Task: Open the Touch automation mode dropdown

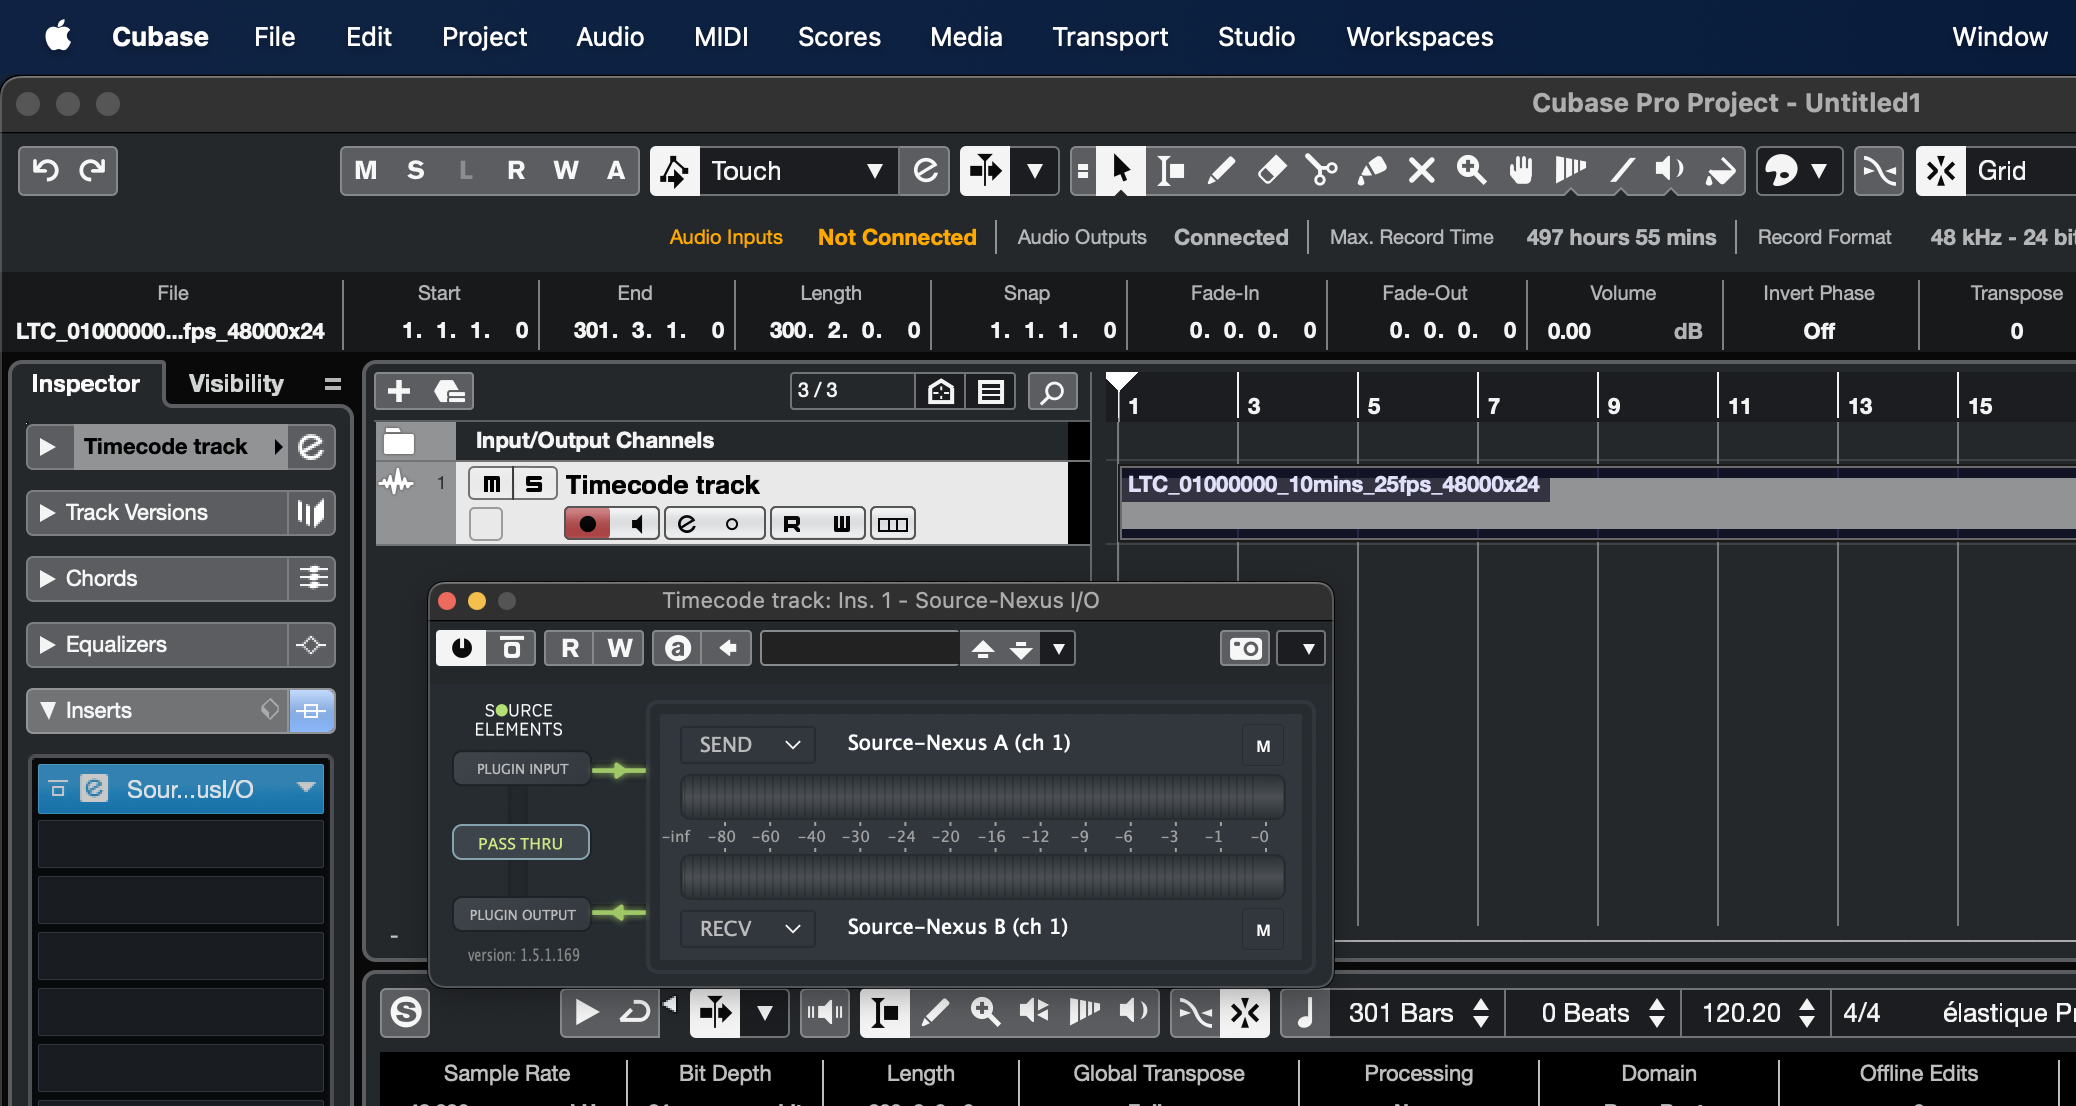Action: pos(874,171)
